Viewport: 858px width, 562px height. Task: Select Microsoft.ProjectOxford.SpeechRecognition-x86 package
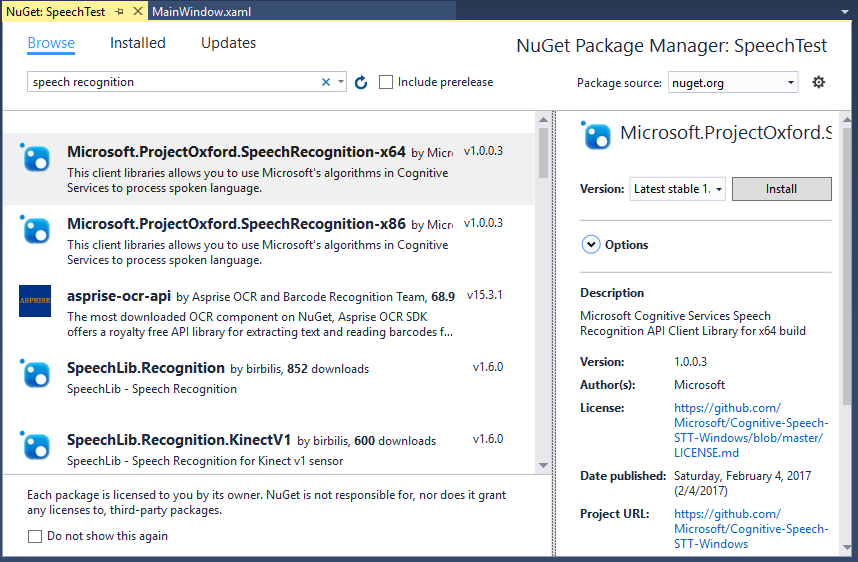pos(269,241)
